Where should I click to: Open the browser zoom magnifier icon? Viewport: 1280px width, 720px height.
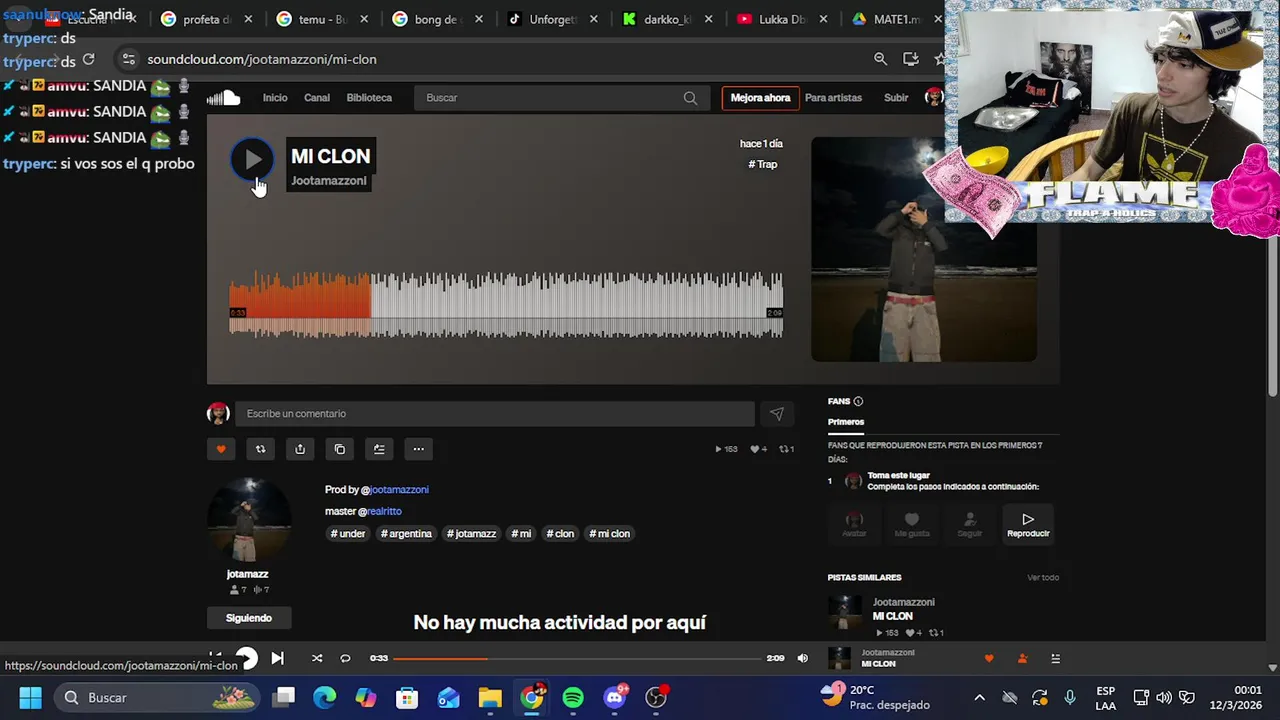pos(880,59)
